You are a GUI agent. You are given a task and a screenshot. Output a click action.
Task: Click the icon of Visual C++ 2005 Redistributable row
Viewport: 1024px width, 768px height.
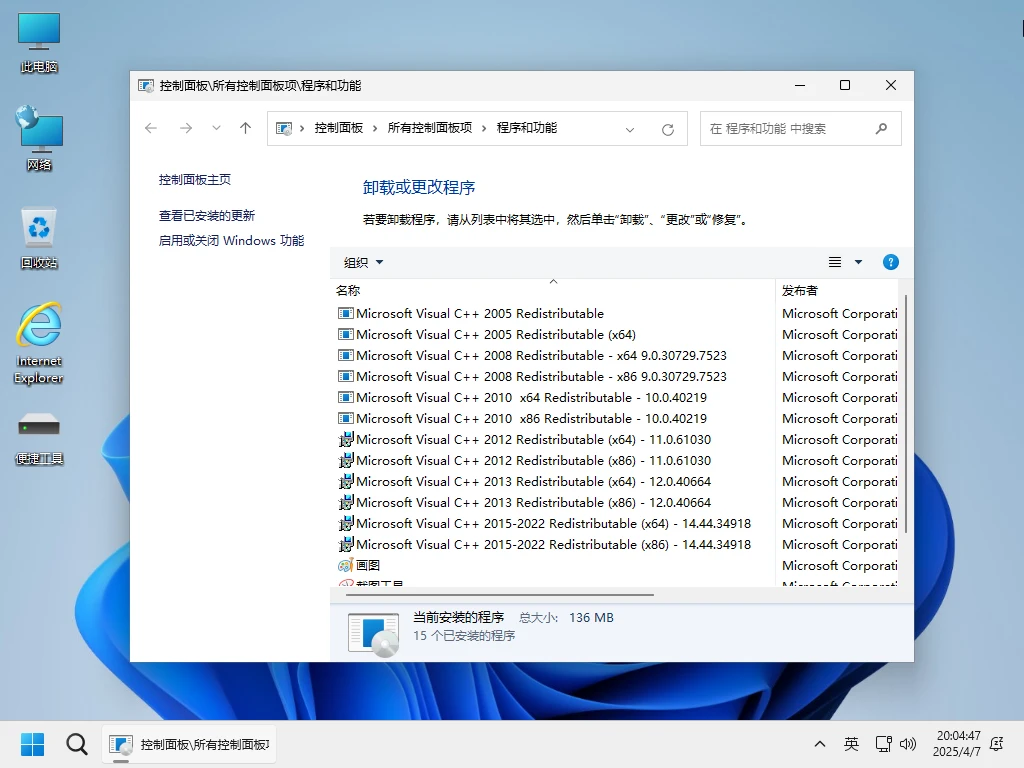click(x=345, y=313)
